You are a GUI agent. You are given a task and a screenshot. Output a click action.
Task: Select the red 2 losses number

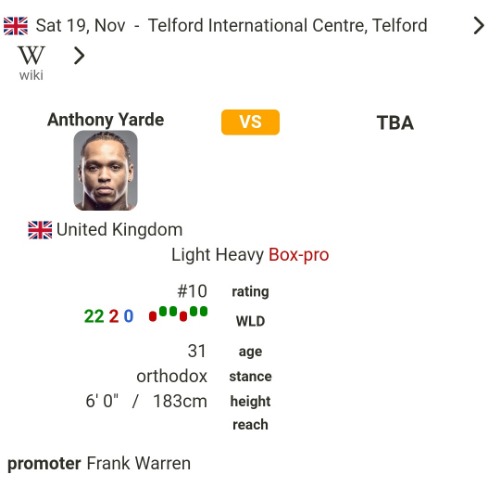114,316
